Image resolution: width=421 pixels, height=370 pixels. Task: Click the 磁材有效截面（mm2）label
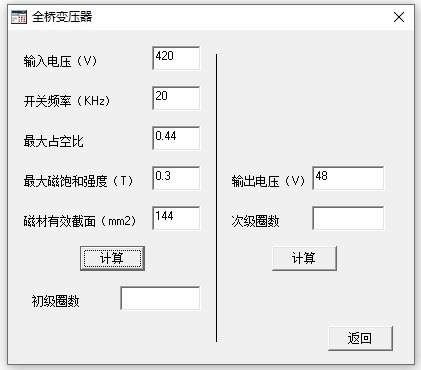coord(80,221)
